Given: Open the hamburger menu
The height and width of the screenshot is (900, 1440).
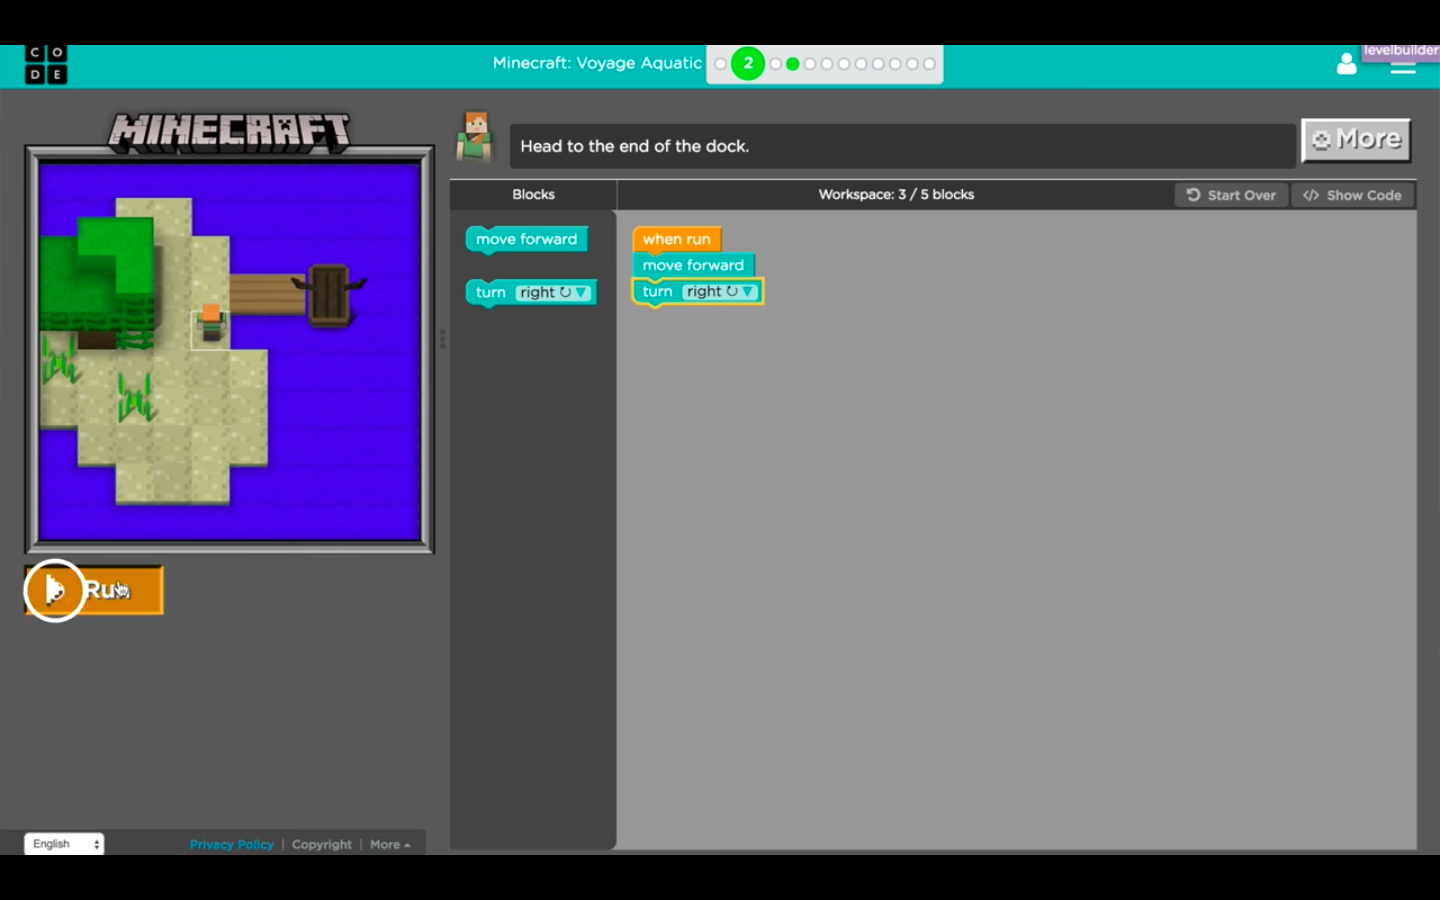Looking at the screenshot, I should (1403, 68).
